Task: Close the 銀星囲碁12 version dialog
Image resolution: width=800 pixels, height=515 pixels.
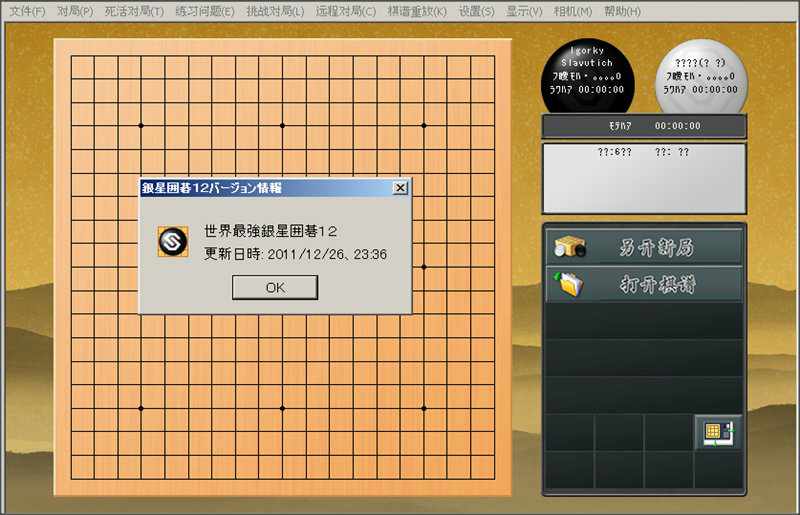Action: 401,188
